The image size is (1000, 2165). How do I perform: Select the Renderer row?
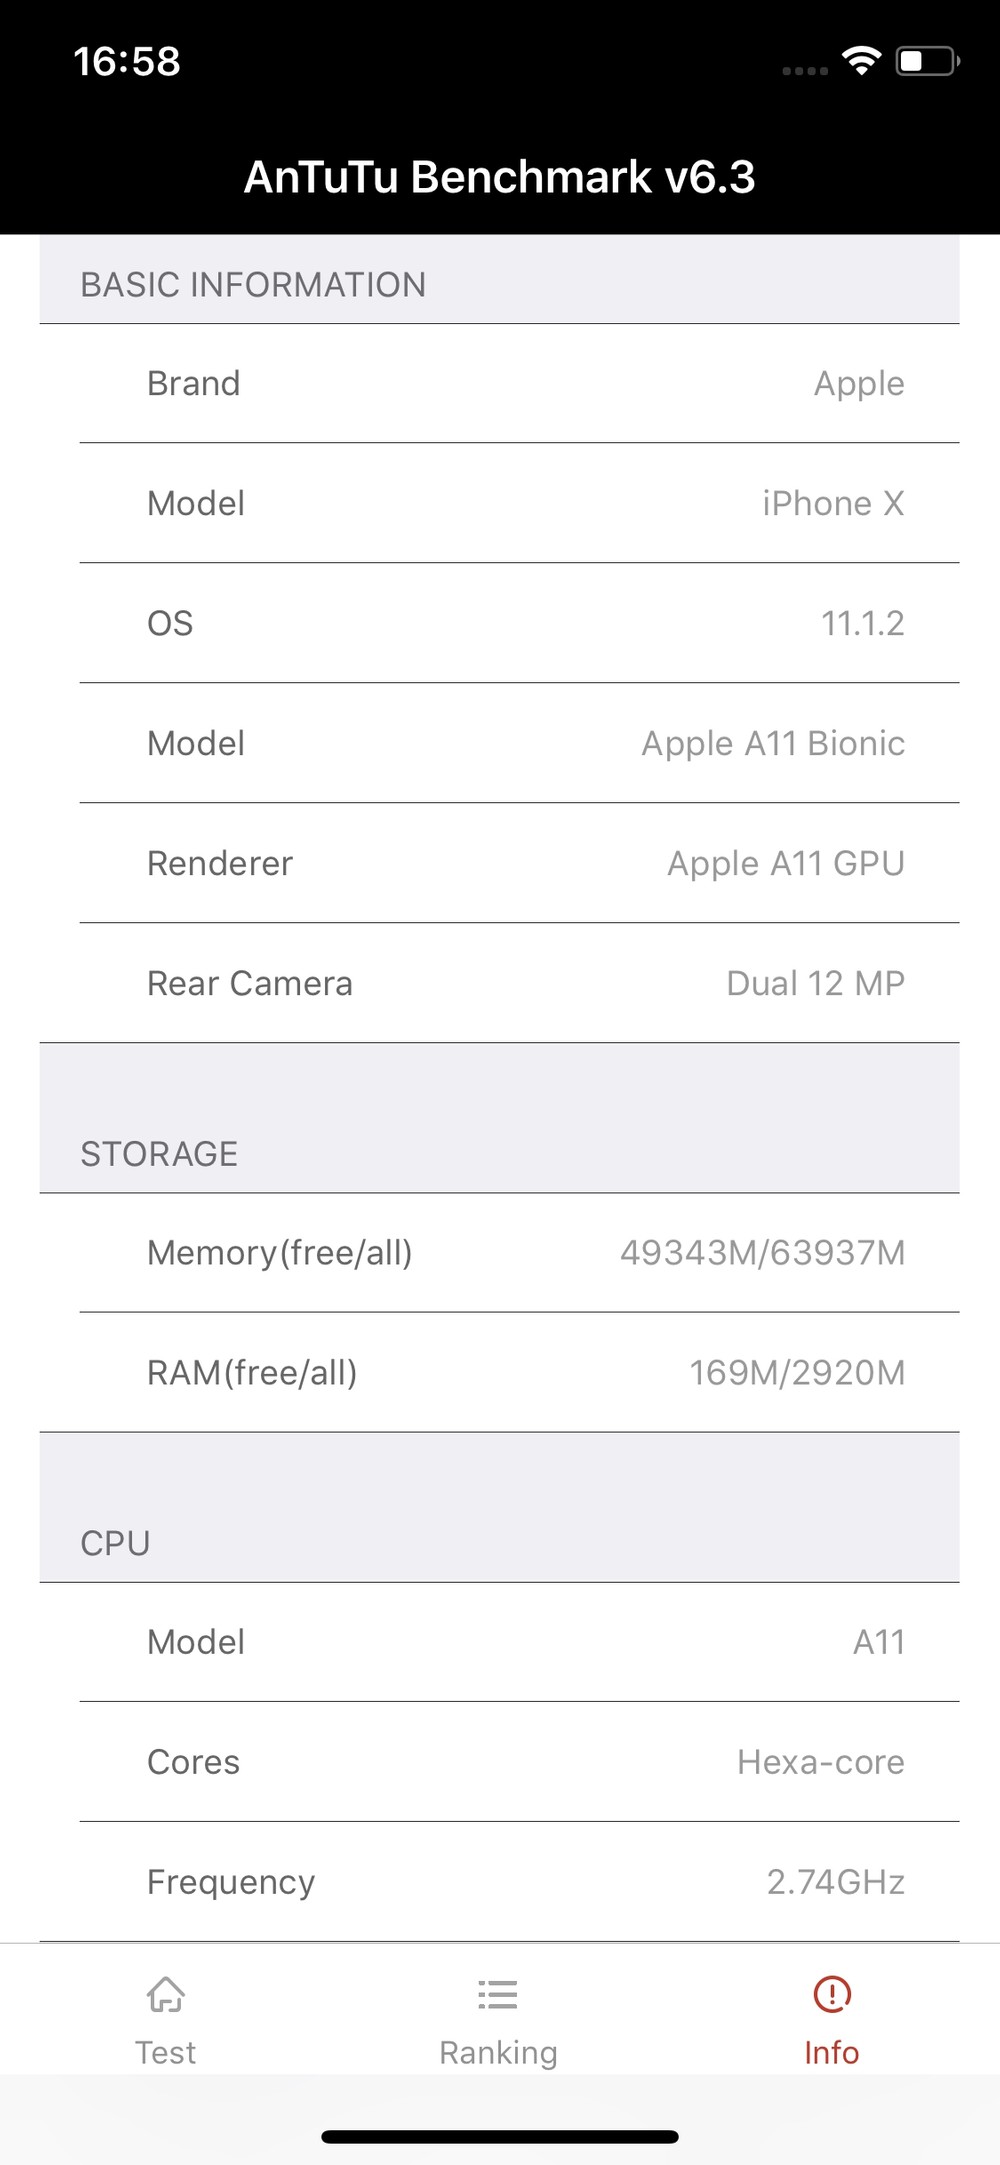click(520, 863)
